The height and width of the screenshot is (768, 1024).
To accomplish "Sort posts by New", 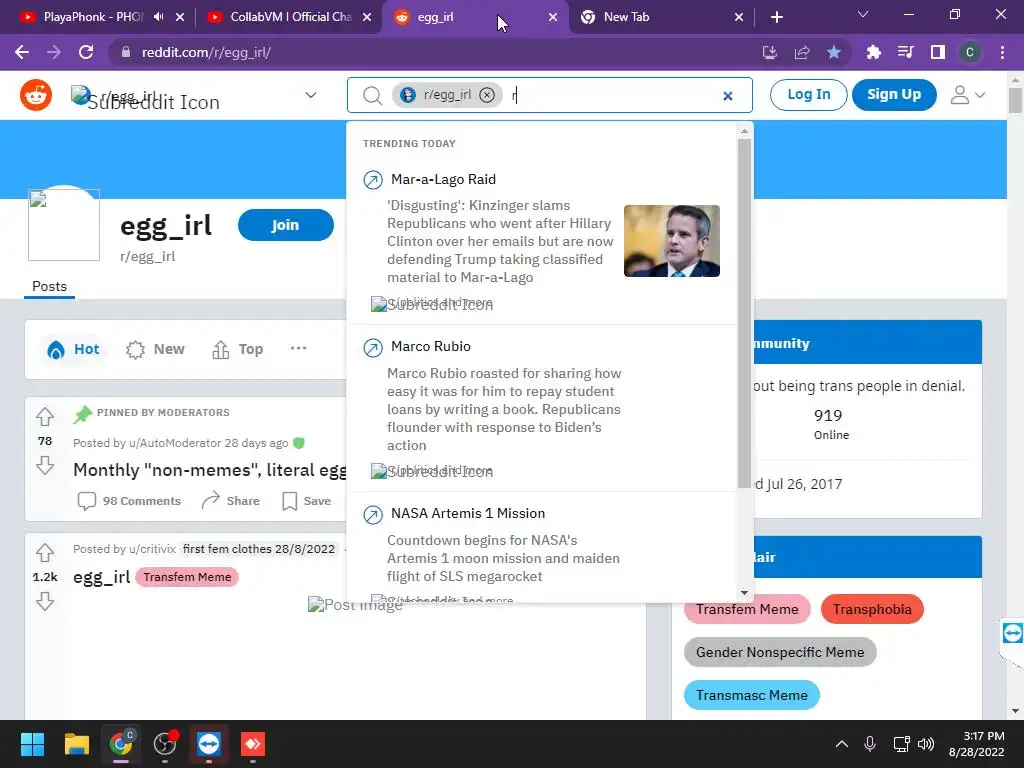I will (155, 349).
